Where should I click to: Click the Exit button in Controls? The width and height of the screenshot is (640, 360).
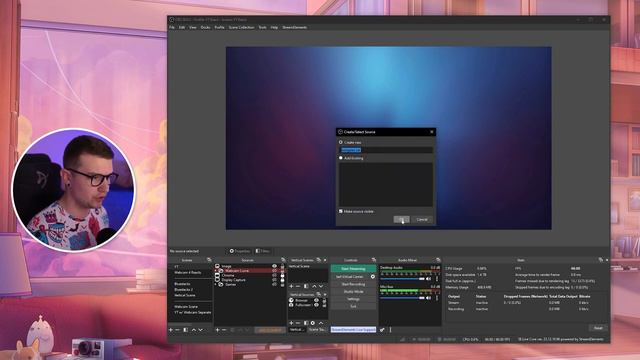click(x=353, y=306)
